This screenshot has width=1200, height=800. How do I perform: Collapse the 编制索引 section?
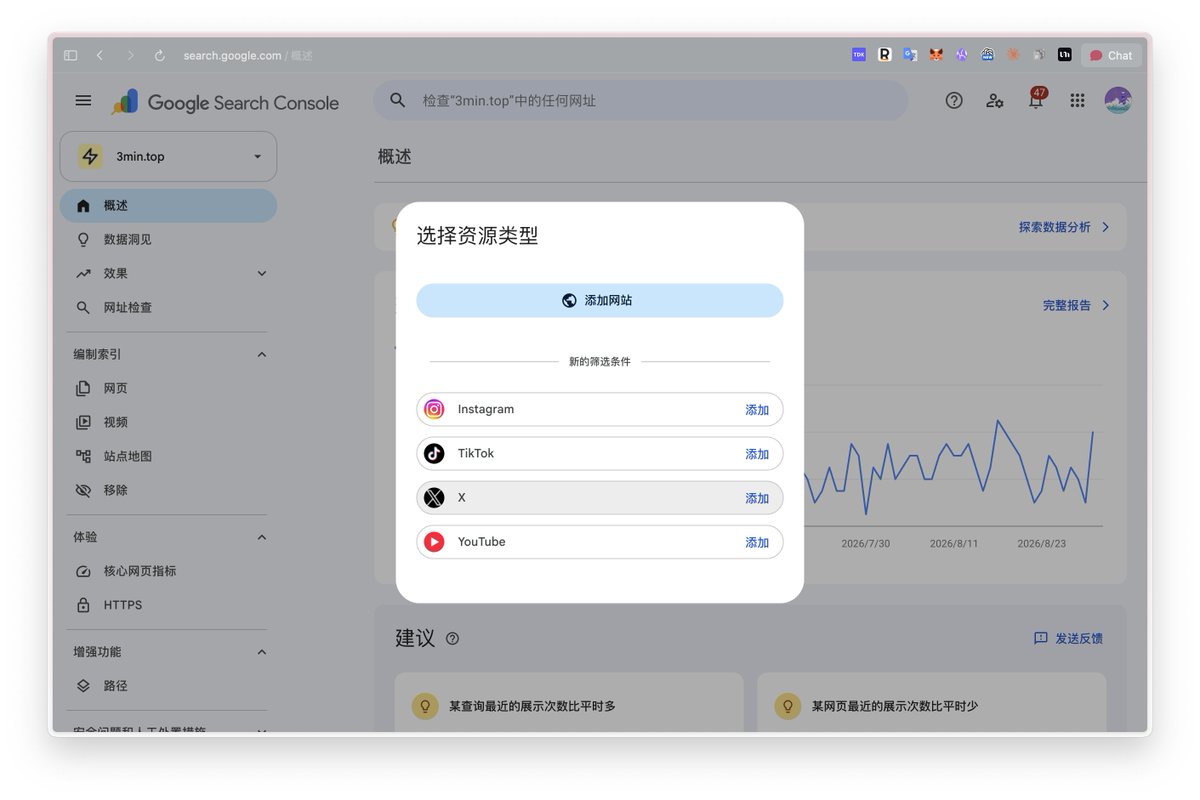click(x=262, y=354)
